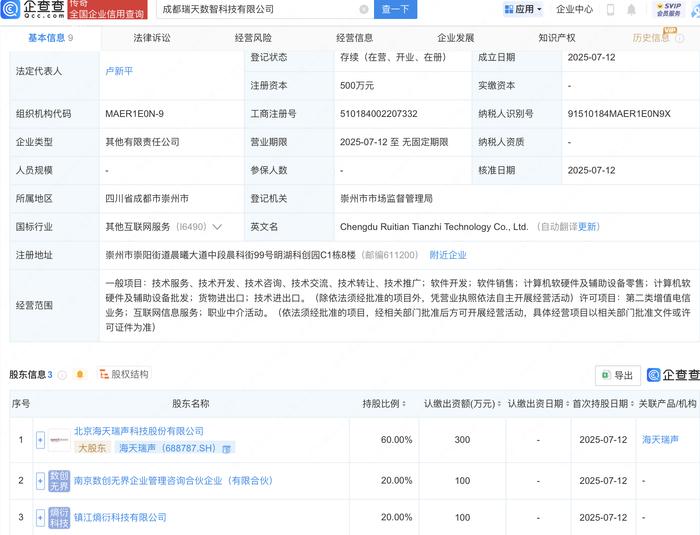The image size is (700, 535).
Task: Select 四川省成都市崇州市 region value
Action: tap(147, 199)
